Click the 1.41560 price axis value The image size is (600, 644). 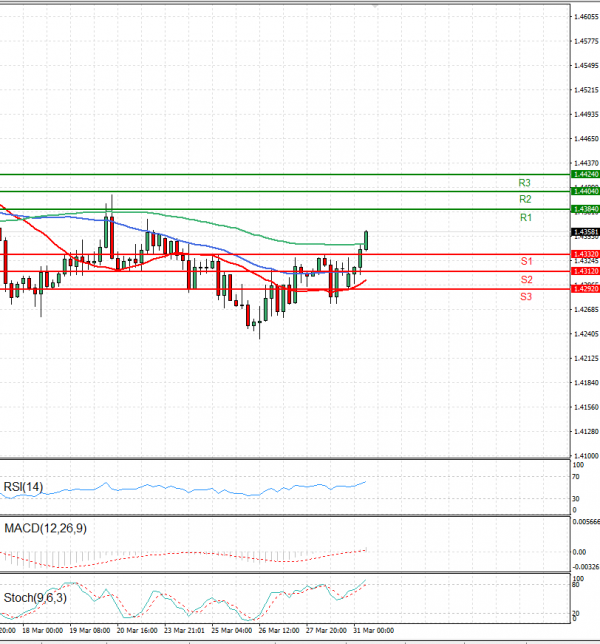(x=586, y=407)
